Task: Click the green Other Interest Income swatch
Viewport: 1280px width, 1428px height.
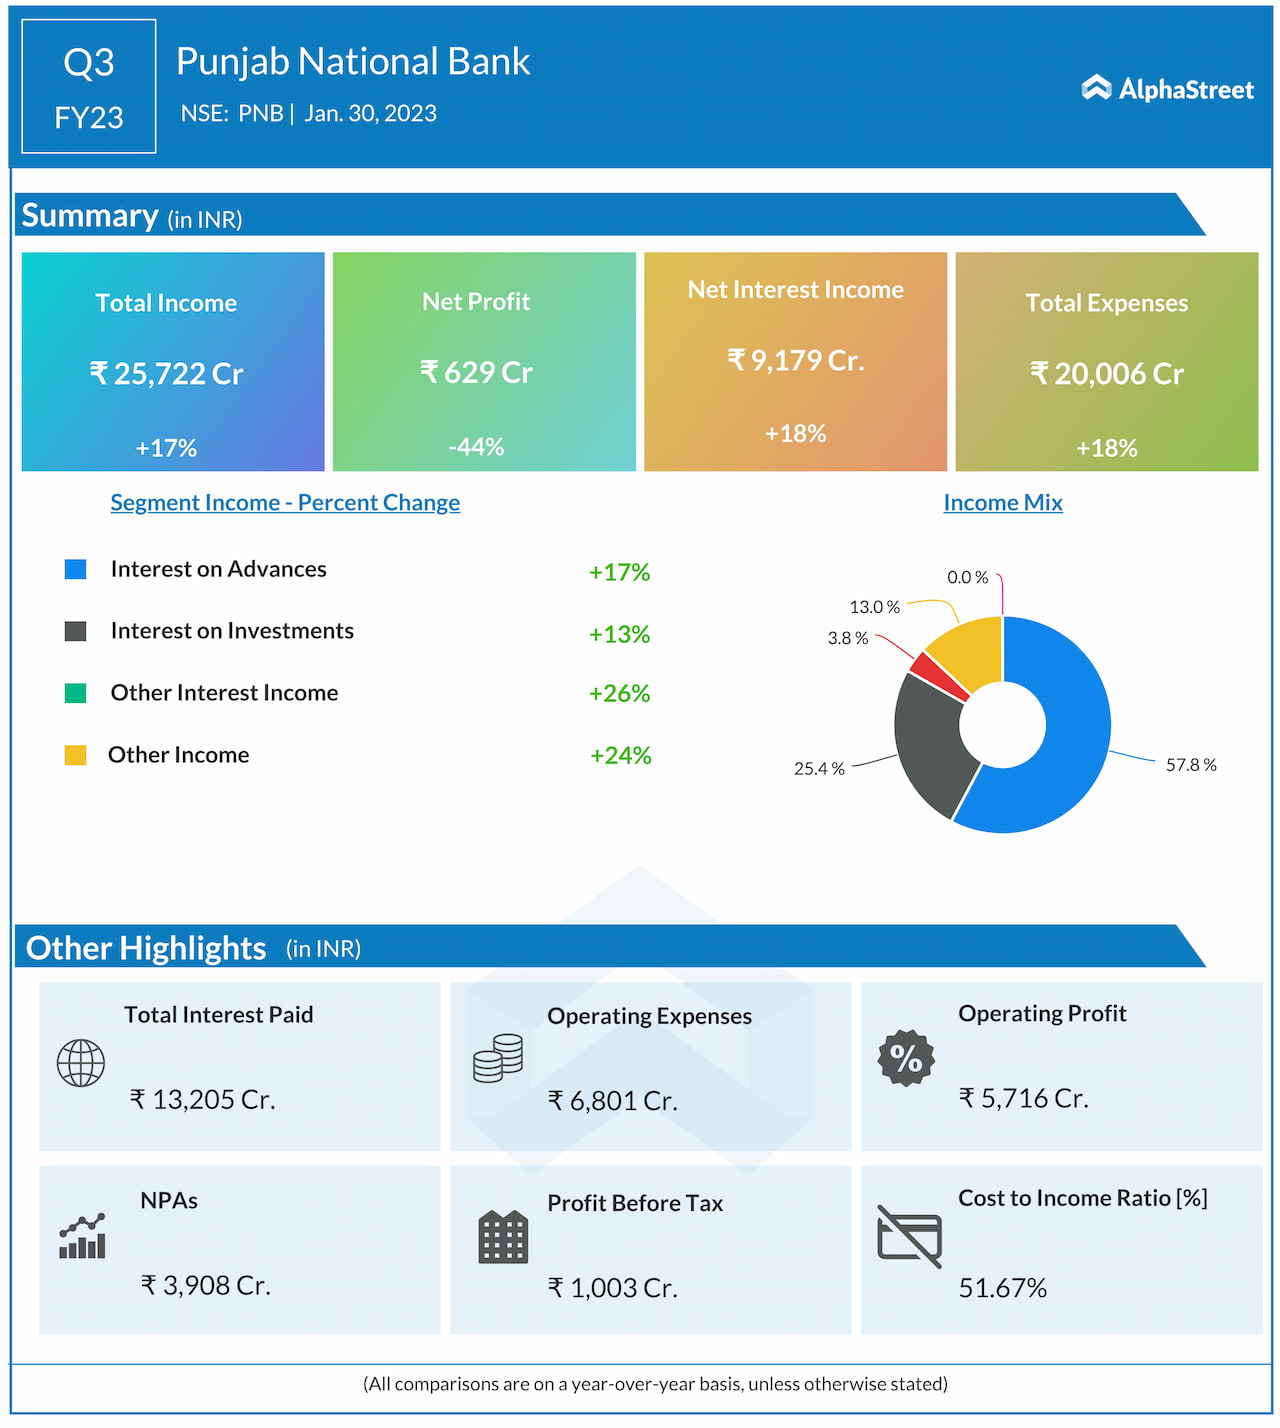Action: click(x=75, y=693)
